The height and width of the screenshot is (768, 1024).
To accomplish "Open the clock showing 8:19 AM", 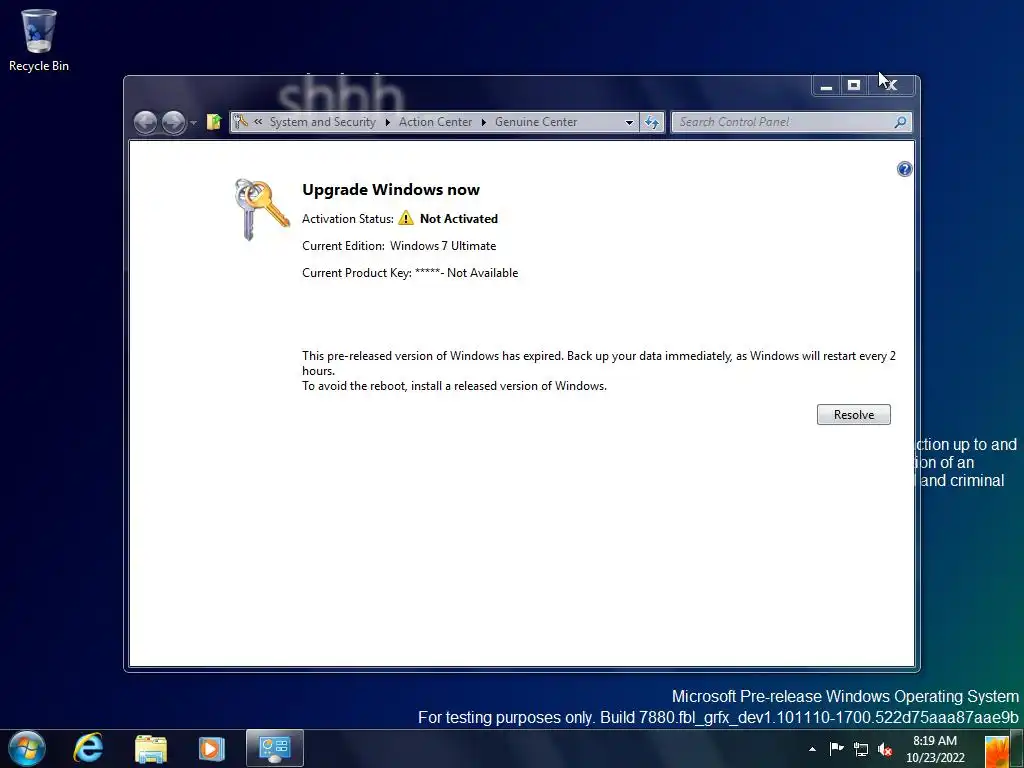I will point(935,749).
